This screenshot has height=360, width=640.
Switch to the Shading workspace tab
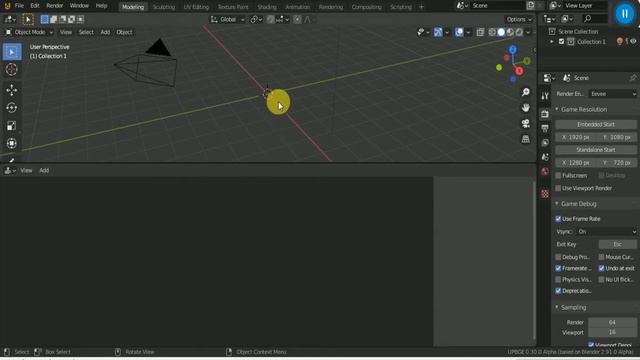tap(267, 7)
